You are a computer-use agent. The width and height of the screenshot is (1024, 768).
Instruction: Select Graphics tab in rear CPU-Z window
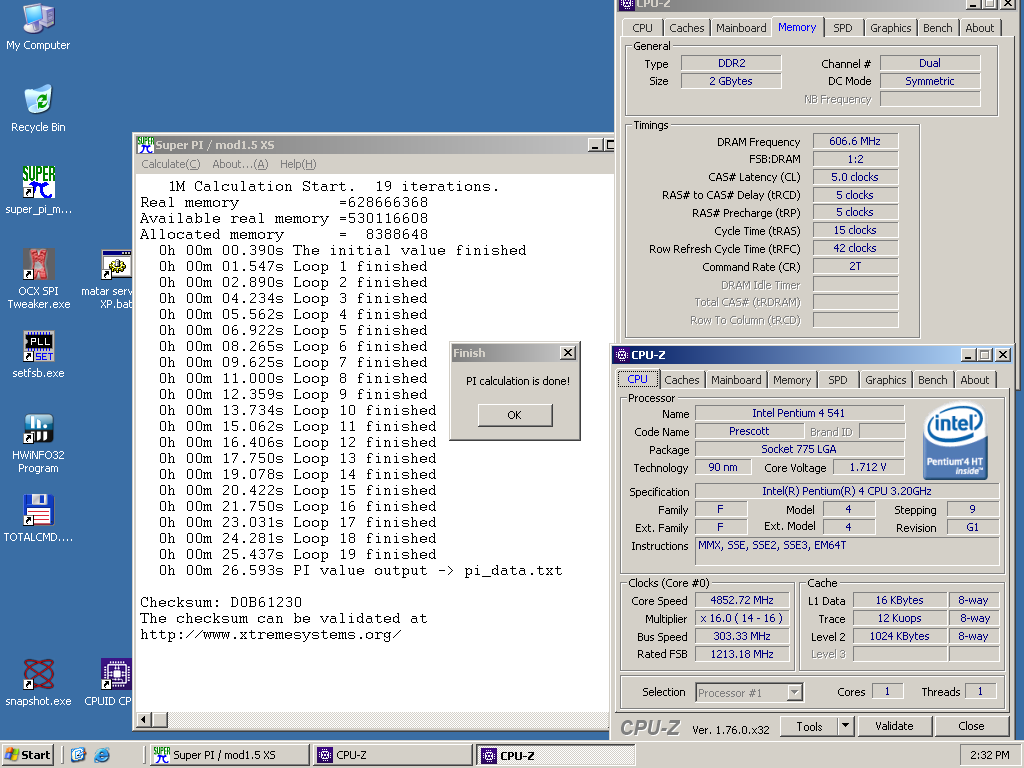pyautogui.click(x=891, y=28)
